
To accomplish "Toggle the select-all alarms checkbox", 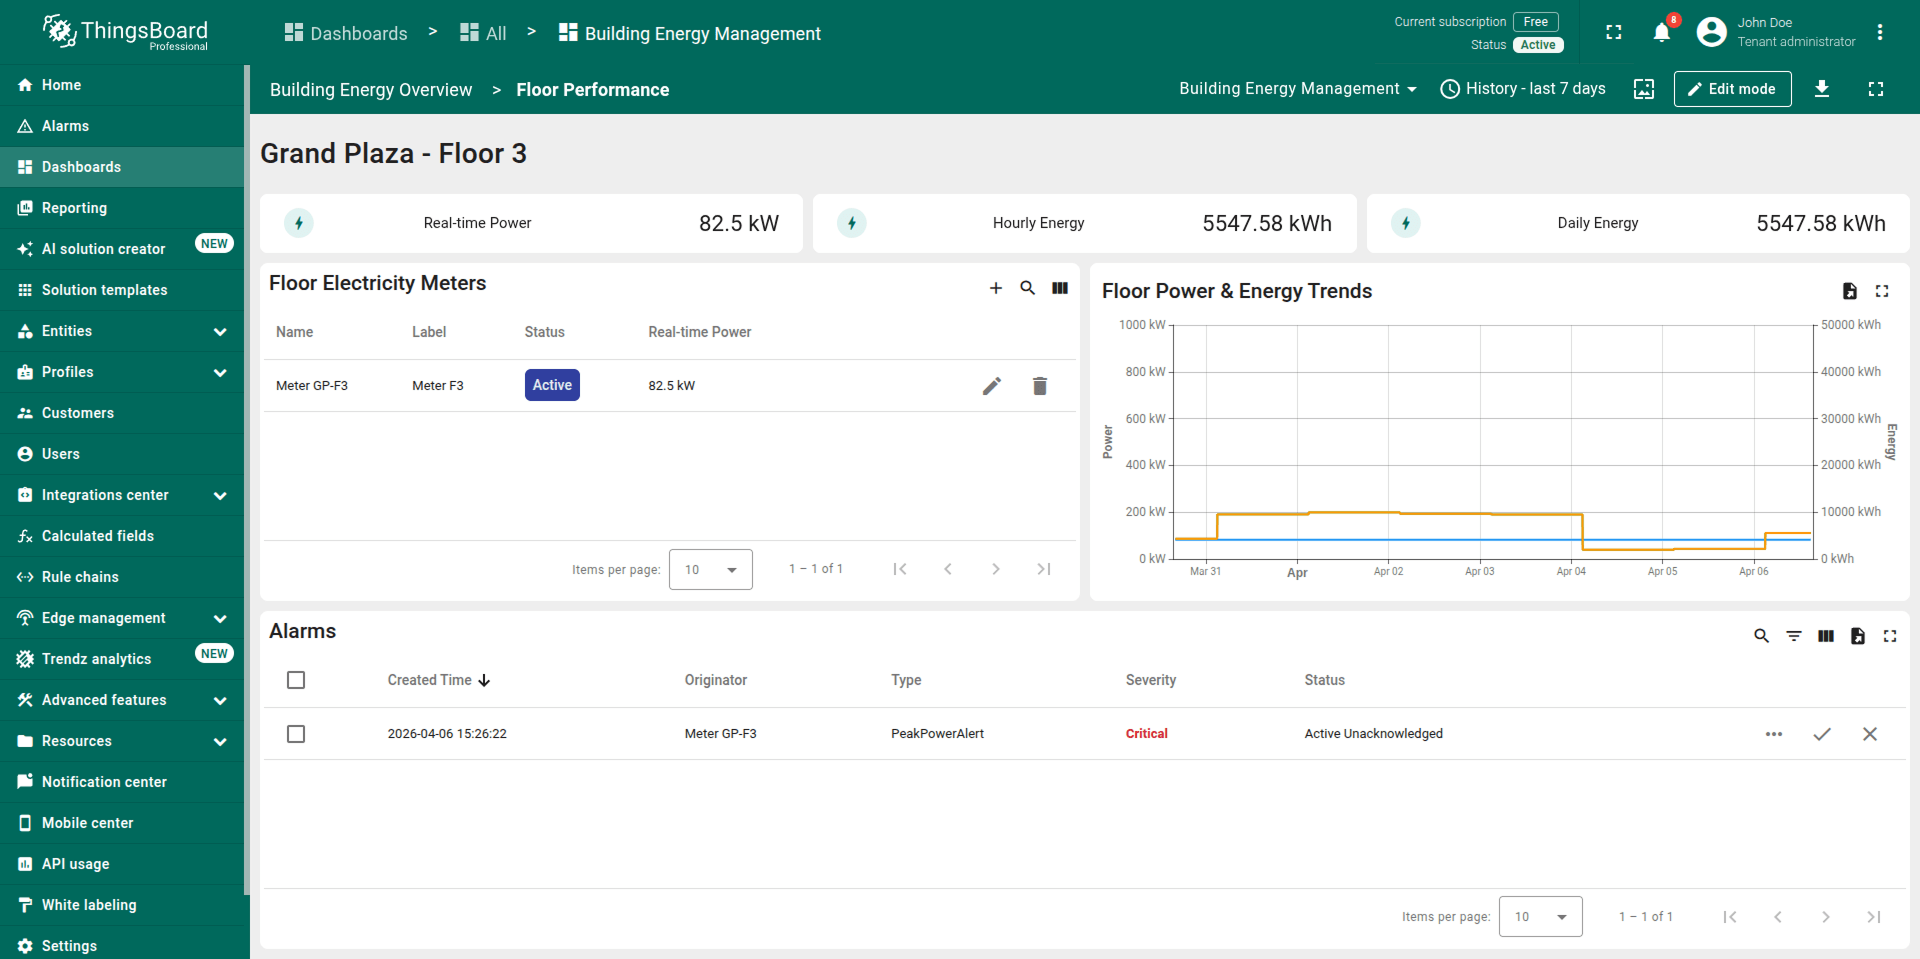I will [296, 680].
